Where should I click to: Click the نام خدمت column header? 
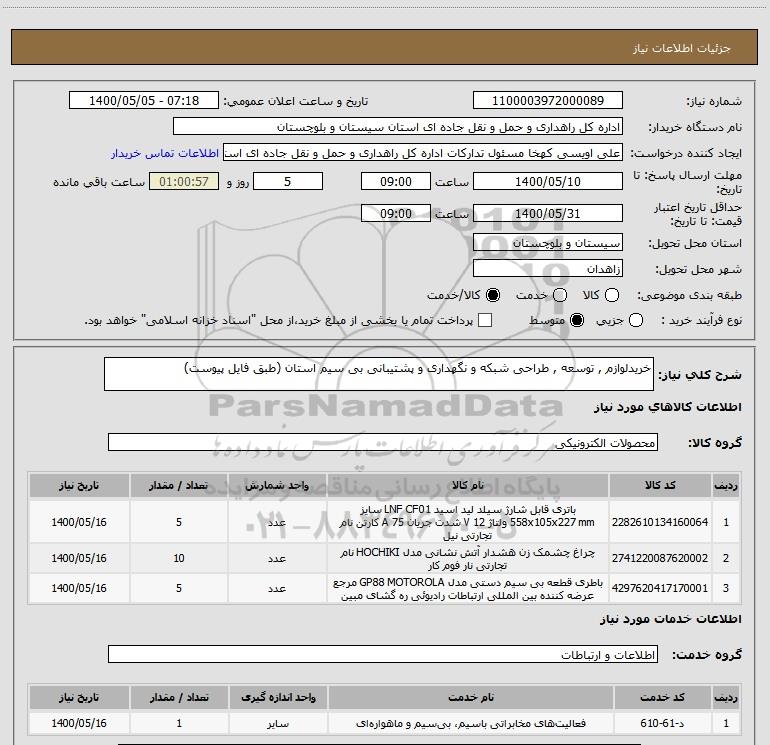point(471,697)
